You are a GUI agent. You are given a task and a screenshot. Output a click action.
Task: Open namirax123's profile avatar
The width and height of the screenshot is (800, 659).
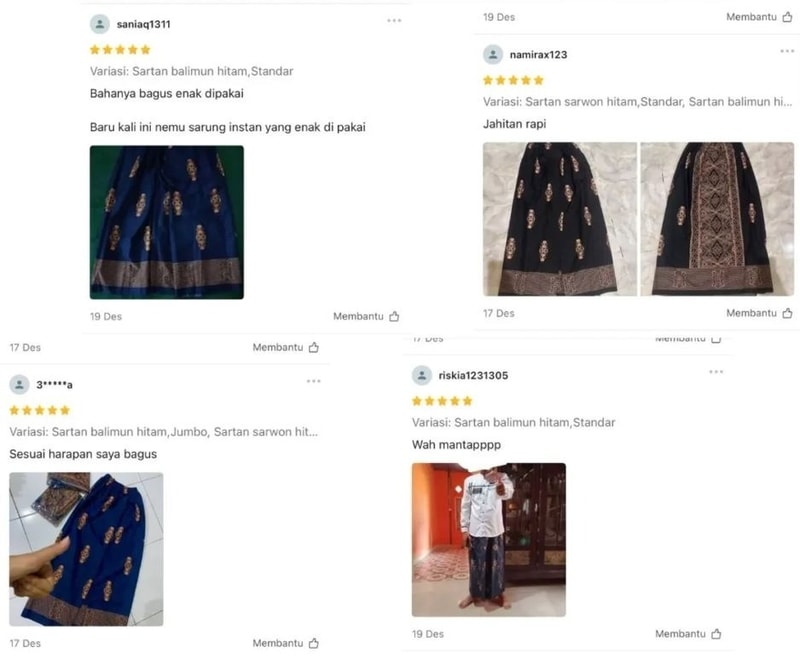click(x=493, y=55)
